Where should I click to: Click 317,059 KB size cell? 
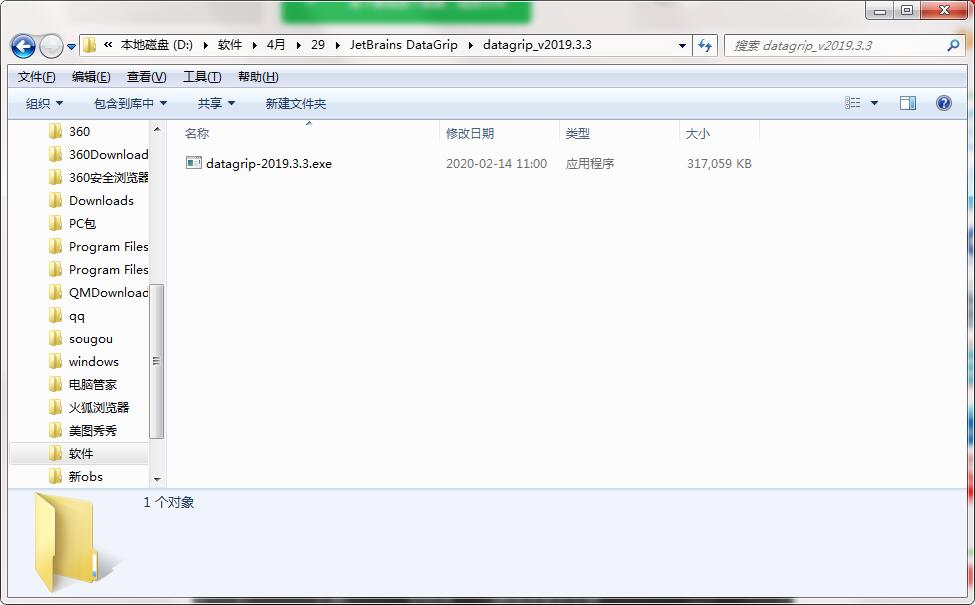pos(719,164)
